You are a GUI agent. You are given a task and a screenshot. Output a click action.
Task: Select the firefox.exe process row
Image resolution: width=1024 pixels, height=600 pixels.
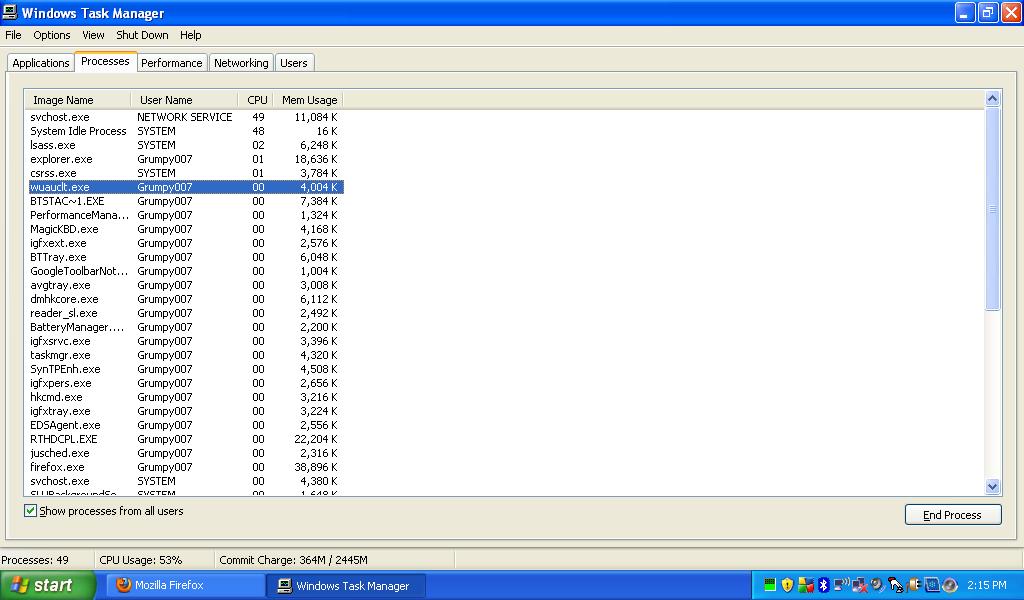[x=184, y=467]
